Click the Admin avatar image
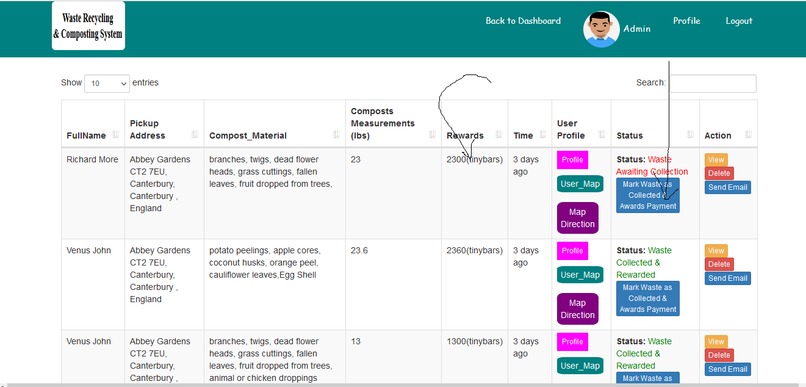 [x=601, y=29]
